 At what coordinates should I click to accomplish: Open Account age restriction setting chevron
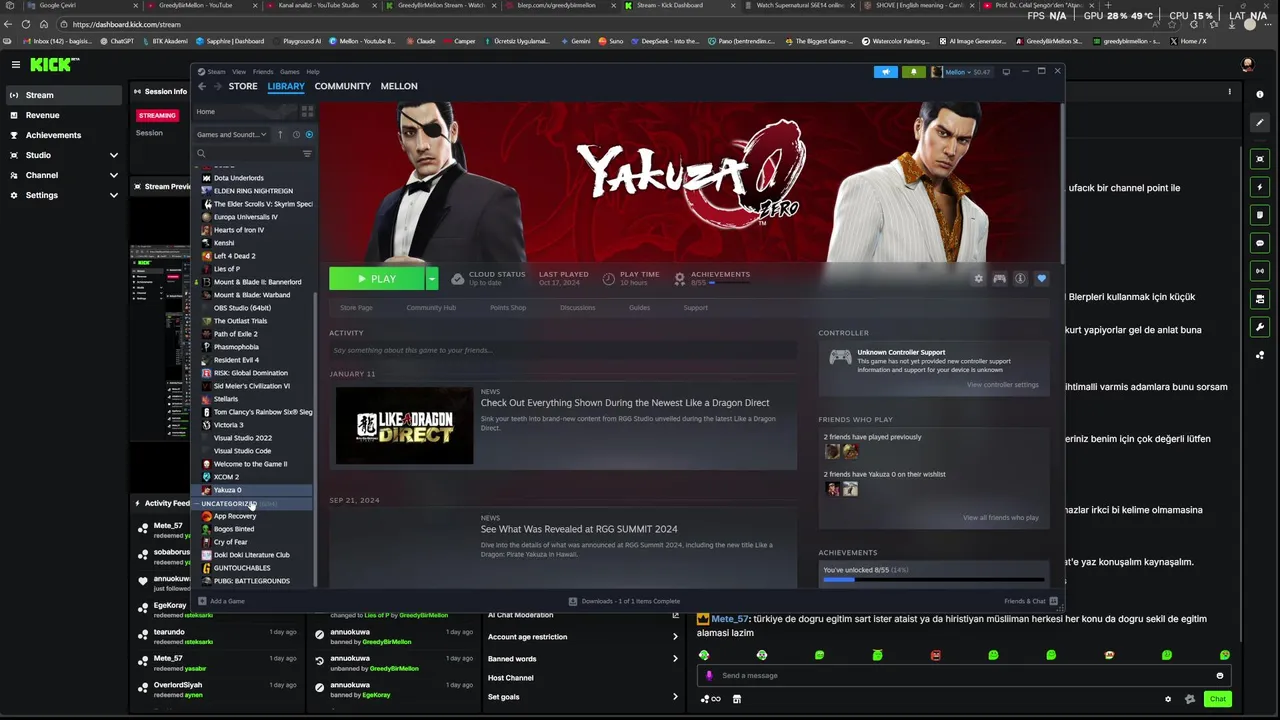point(675,637)
